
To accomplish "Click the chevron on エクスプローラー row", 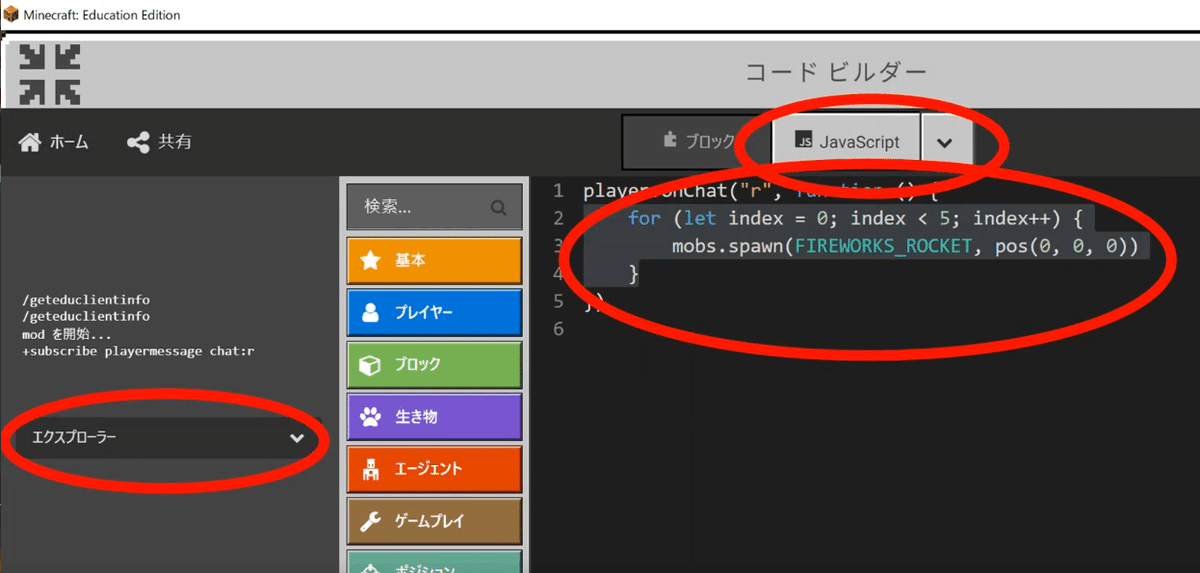I will click(296, 438).
